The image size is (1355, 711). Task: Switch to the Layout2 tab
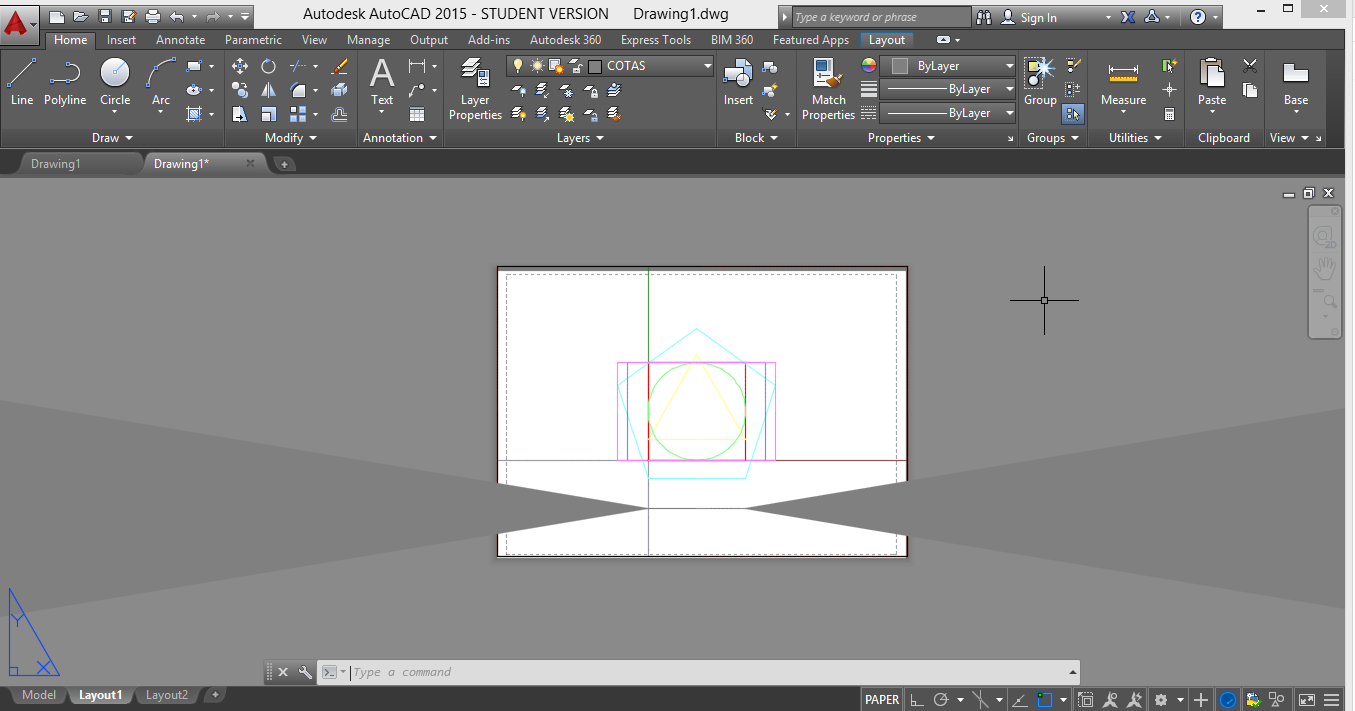167,695
